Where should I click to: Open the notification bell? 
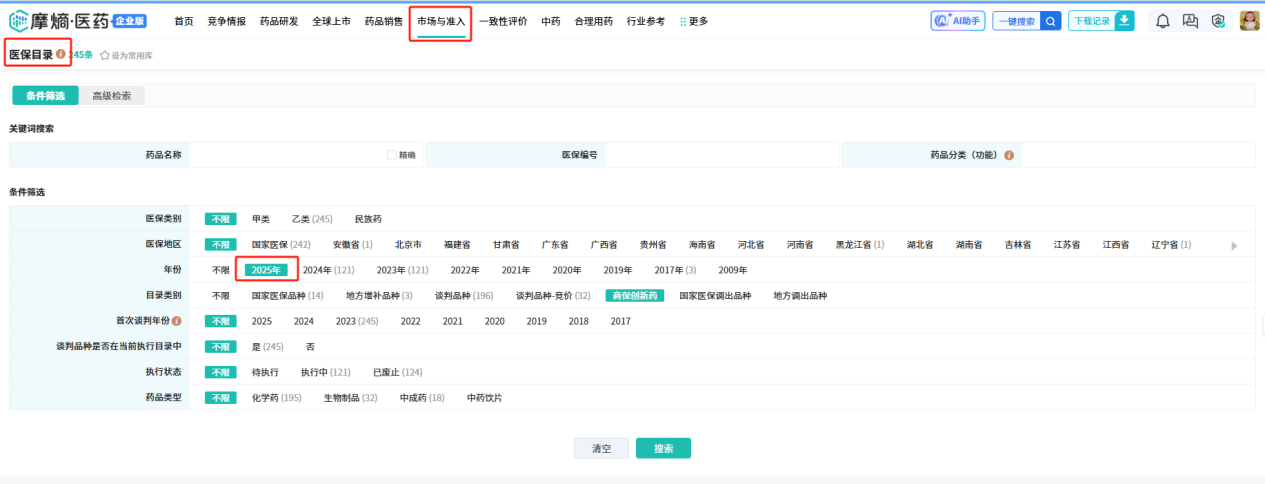[1162, 21]
